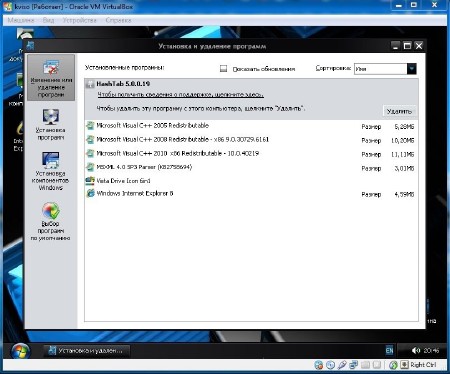Click the Vista Drive Icon entry icon

pyautogui.click(x=90, y=181)
